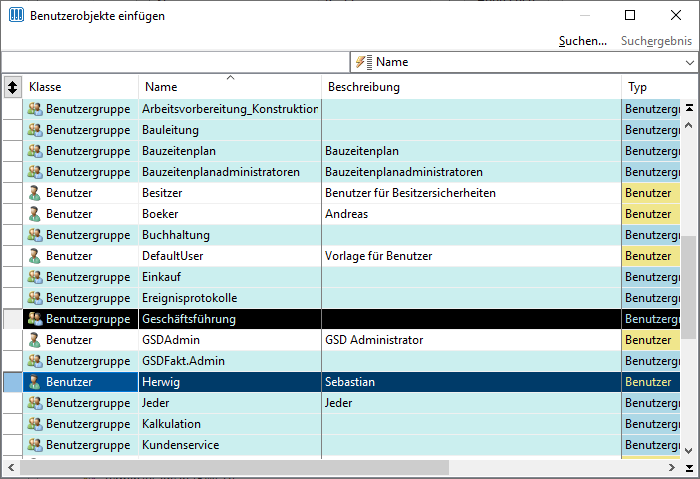
Task: Select the Bauleitung name cell
Action: (x=230, y=130)
